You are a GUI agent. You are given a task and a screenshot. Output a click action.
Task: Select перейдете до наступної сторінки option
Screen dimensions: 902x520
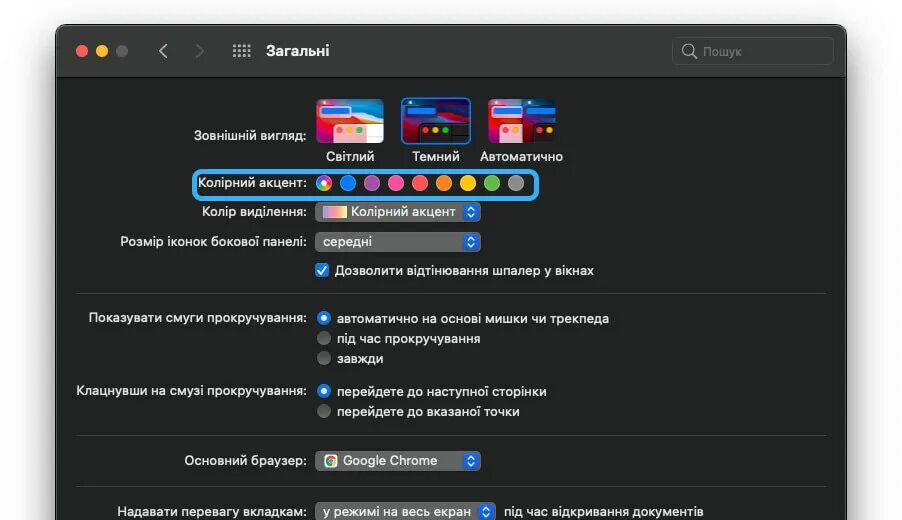[x=324, y=391]
